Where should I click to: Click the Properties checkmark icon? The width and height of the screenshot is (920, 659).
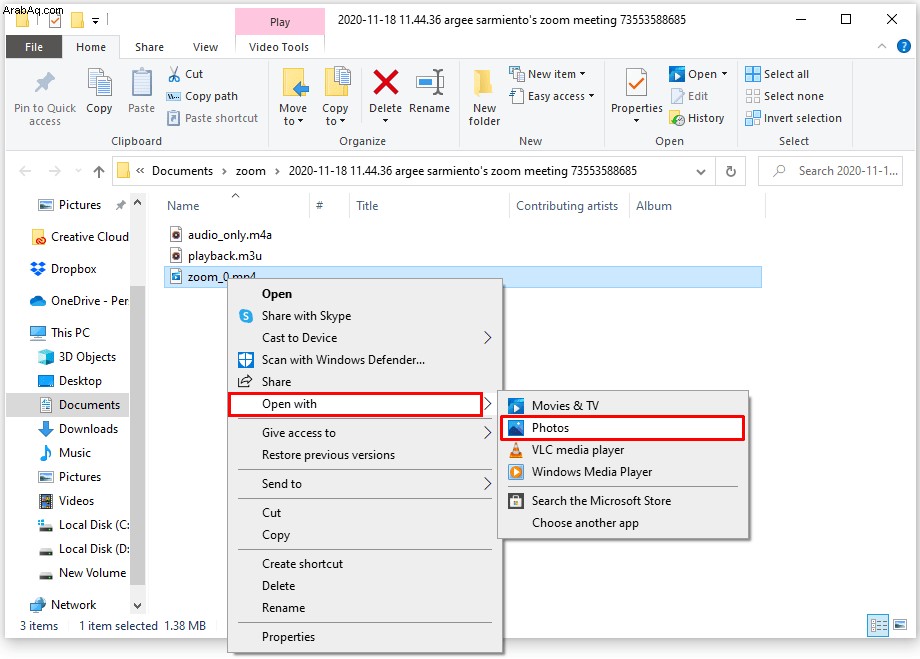(x=636, y=82)
